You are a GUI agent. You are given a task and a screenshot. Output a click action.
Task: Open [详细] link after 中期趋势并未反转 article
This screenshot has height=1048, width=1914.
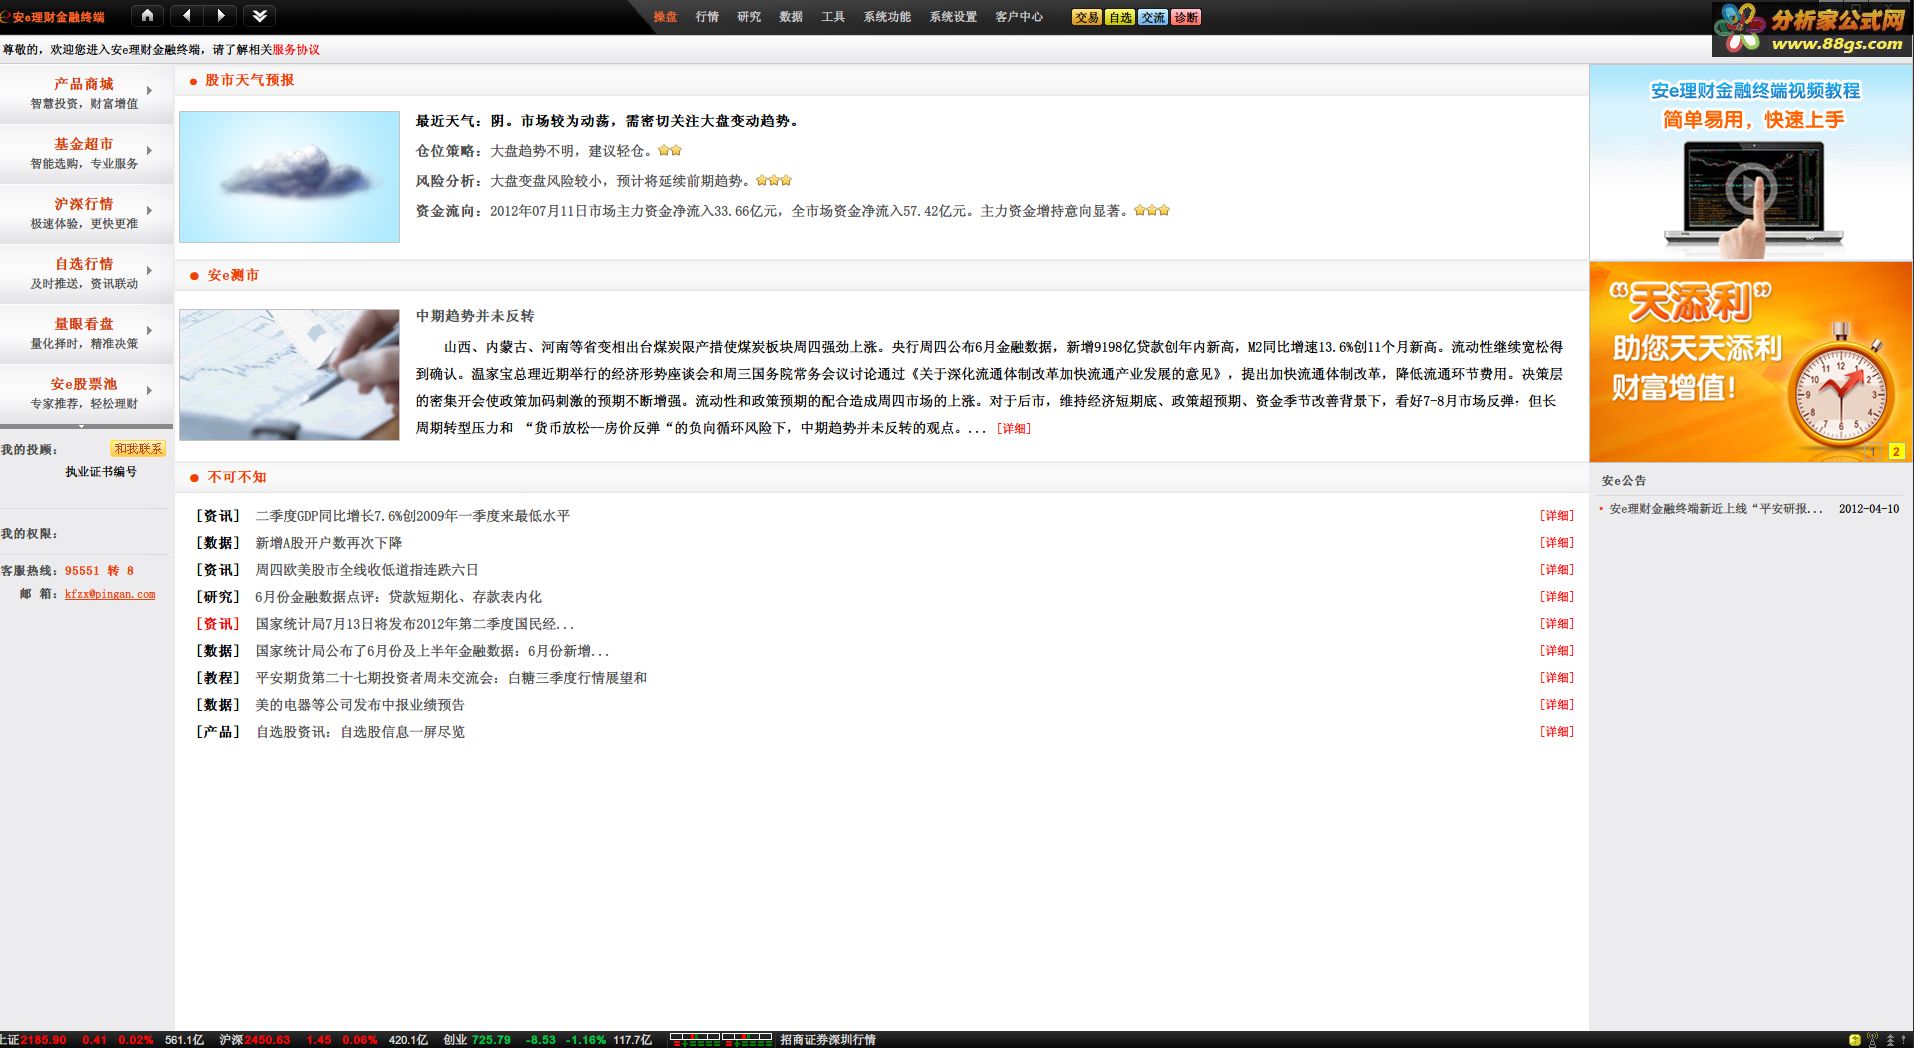1013,428
